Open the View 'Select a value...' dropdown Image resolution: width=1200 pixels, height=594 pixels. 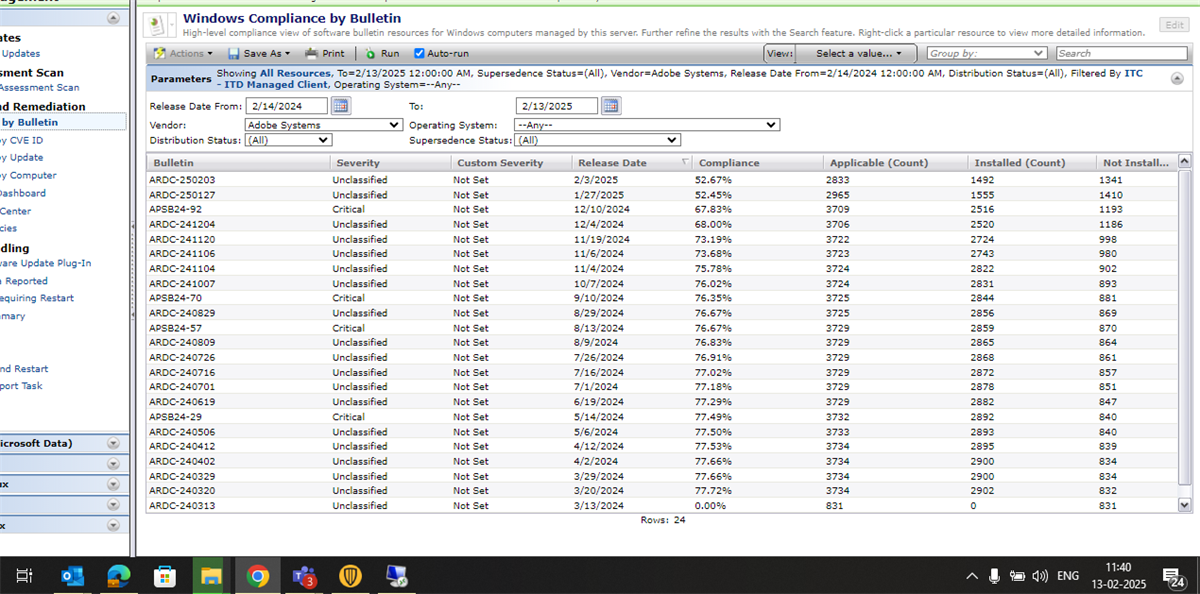click(x=858, y=53)
